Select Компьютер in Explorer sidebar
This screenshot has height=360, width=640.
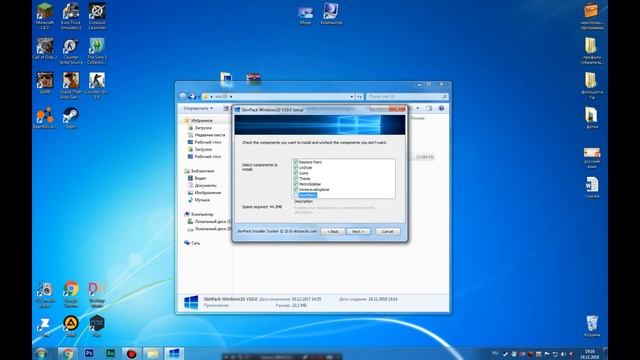coord(202,214)
